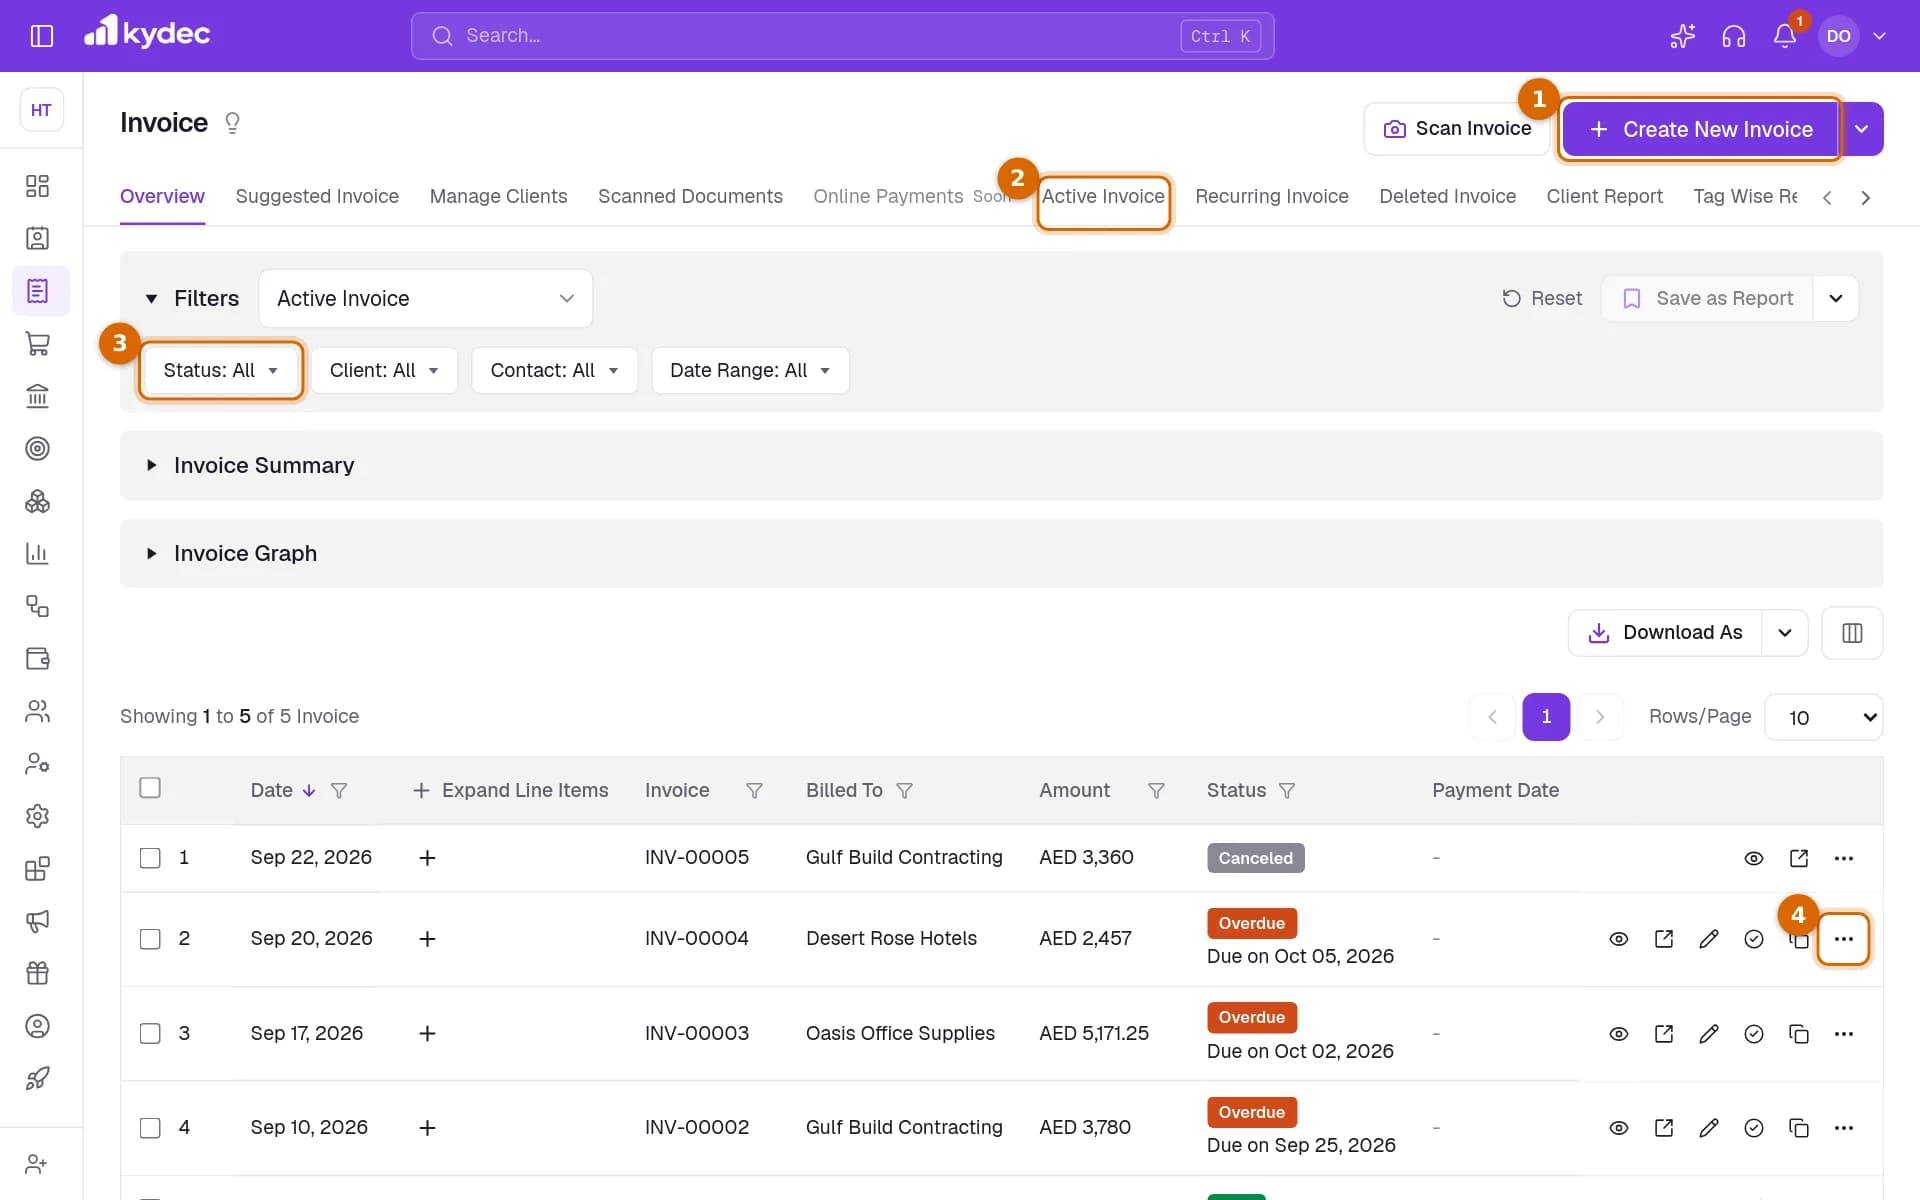View INV-00002 with eye icon
The height and width of the screenshot is (1200, 1920).
1619,1128
